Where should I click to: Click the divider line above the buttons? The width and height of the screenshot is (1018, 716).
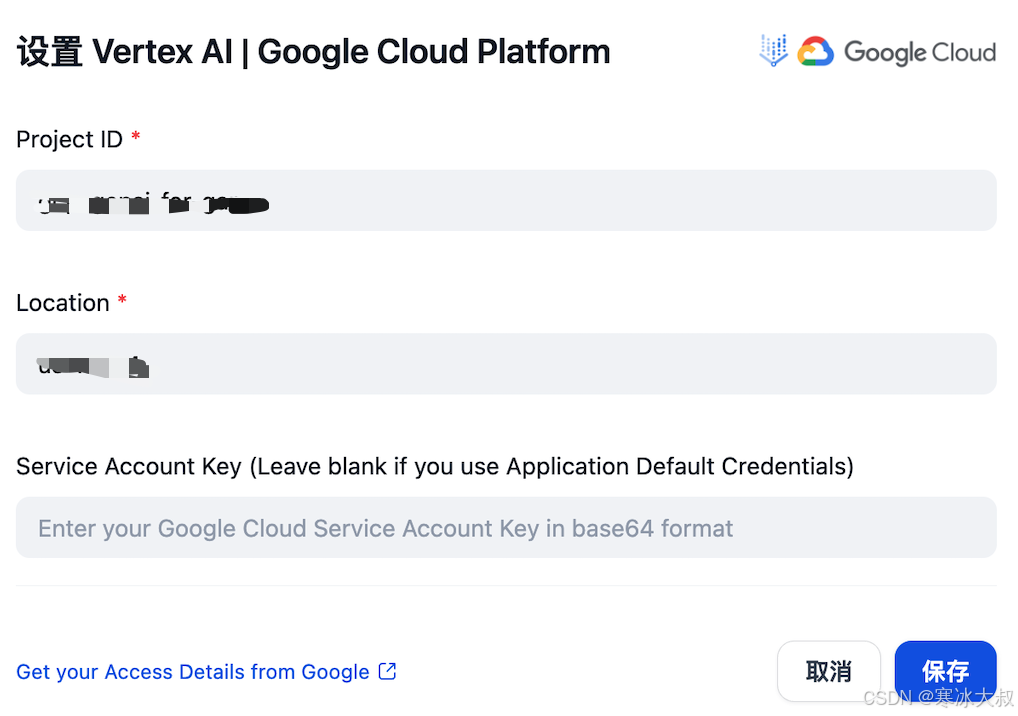pyautogui.click(x=506, y=586)
